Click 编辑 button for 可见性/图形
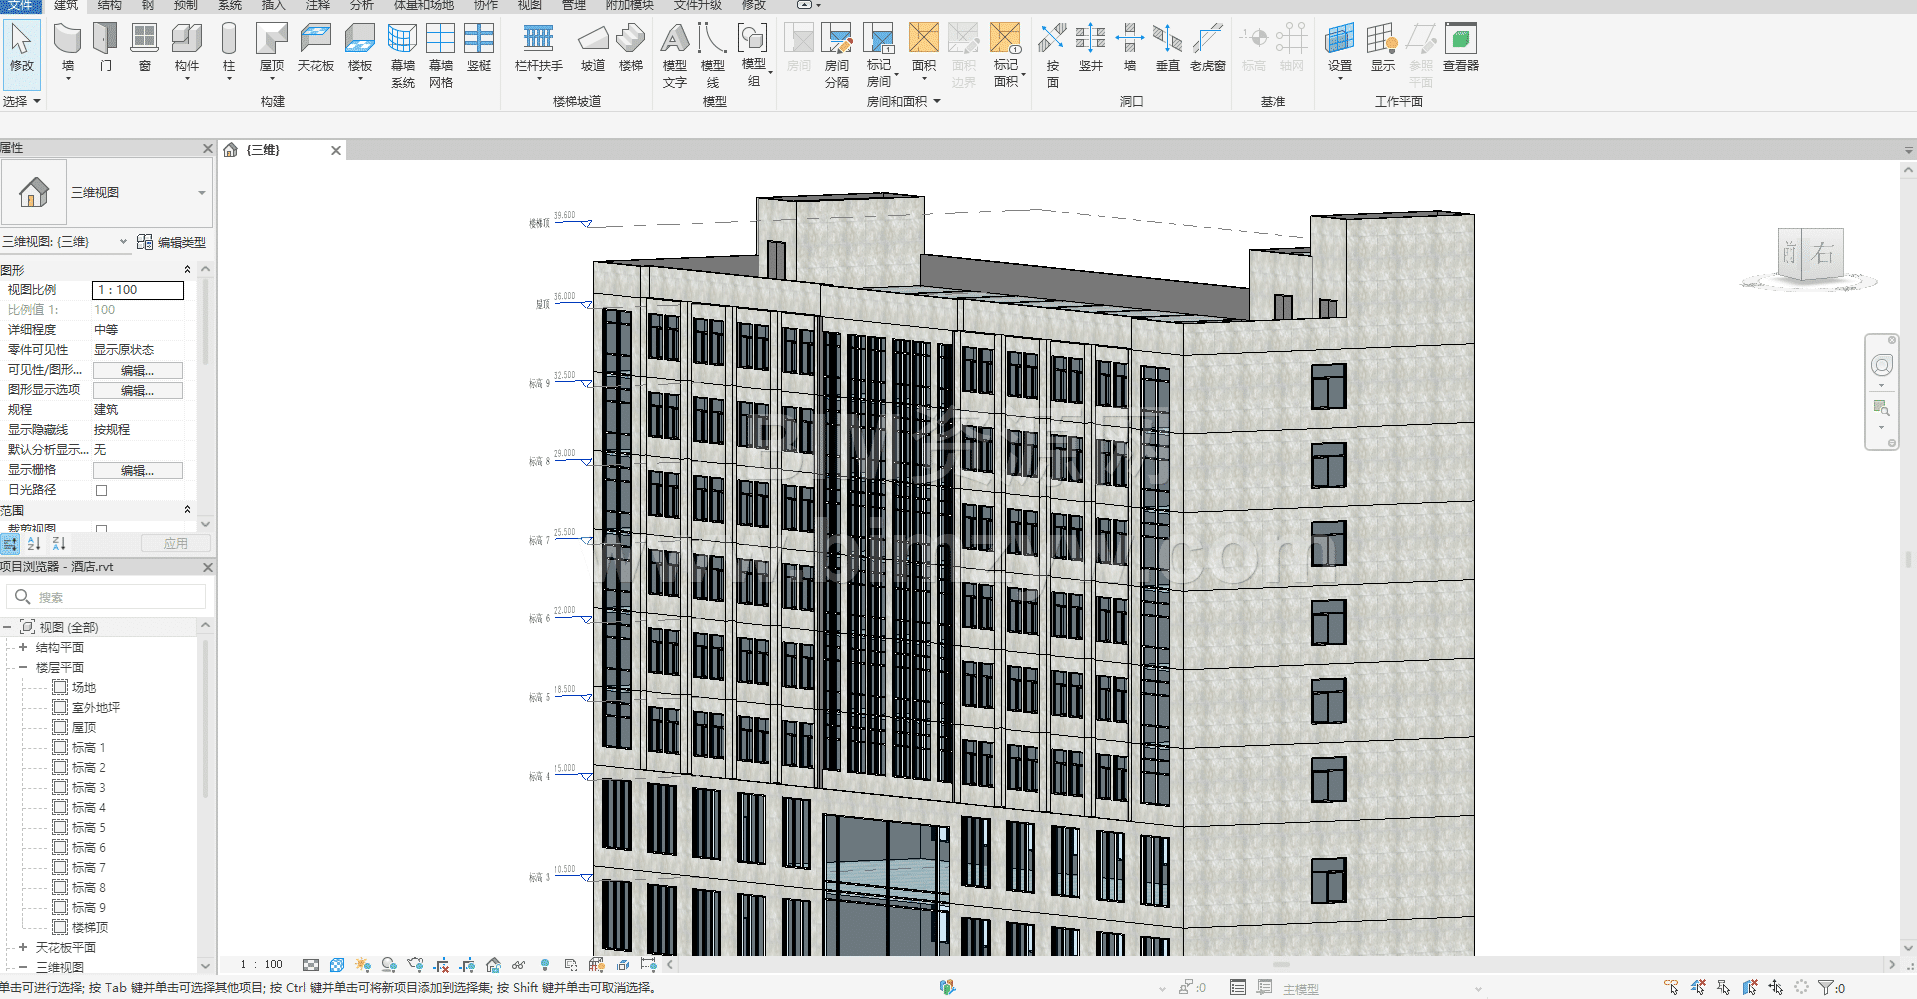 (x=137, y=370)
